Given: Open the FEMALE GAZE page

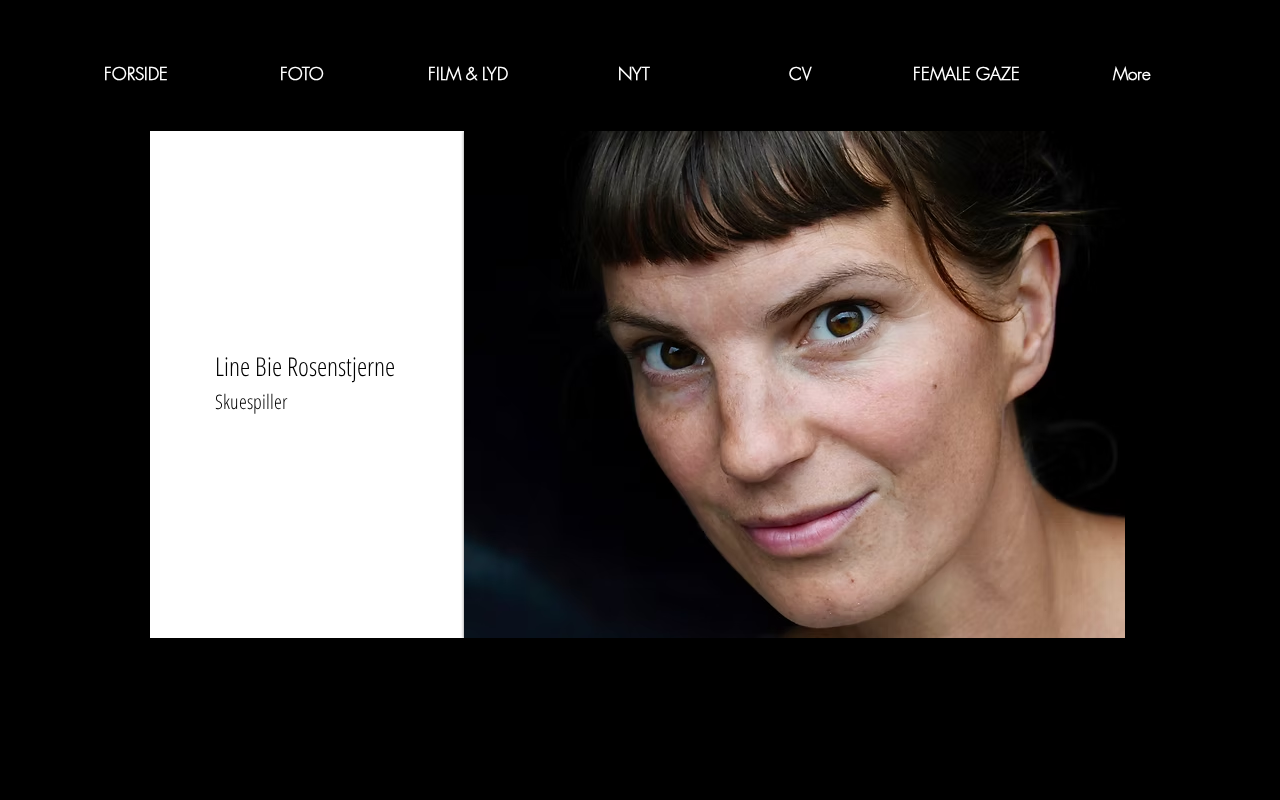Looking at the screenshot, I should (x=965, y=74).
